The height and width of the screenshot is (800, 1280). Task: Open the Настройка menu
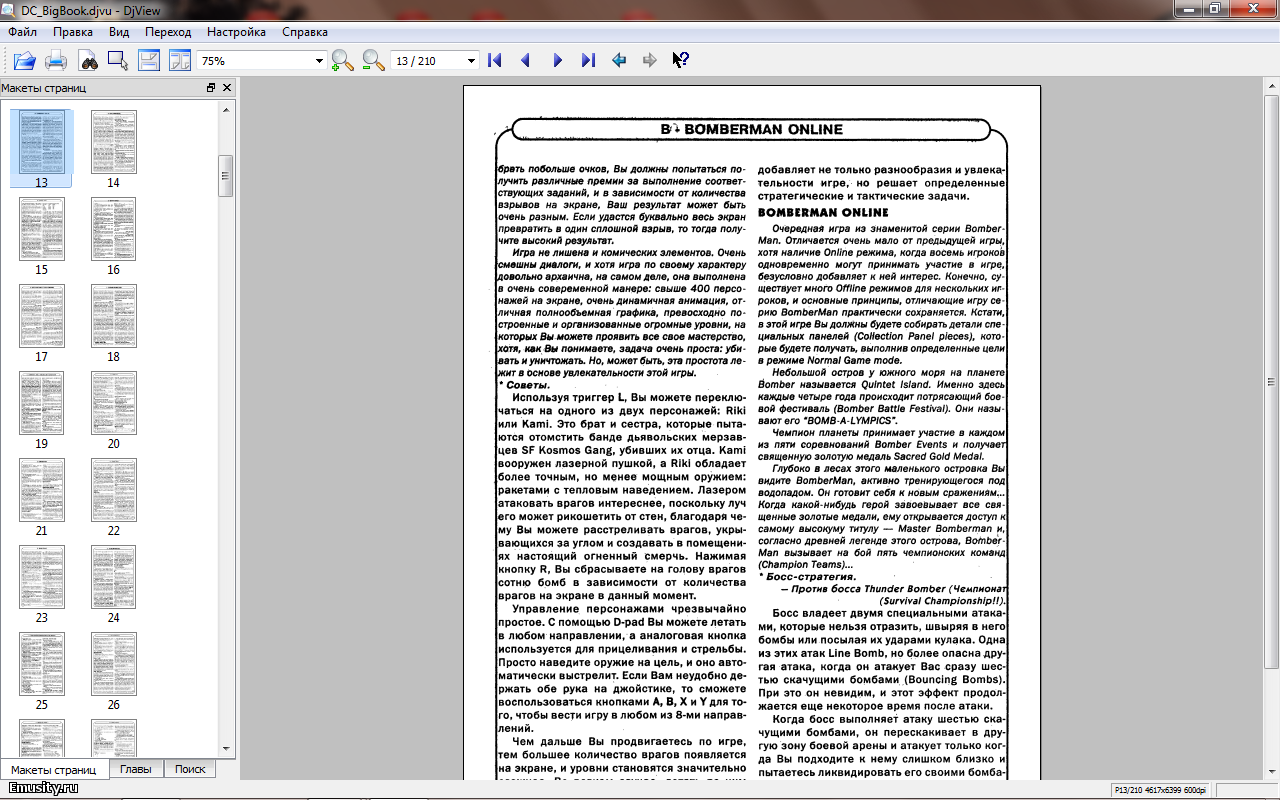tap(236, 32)
